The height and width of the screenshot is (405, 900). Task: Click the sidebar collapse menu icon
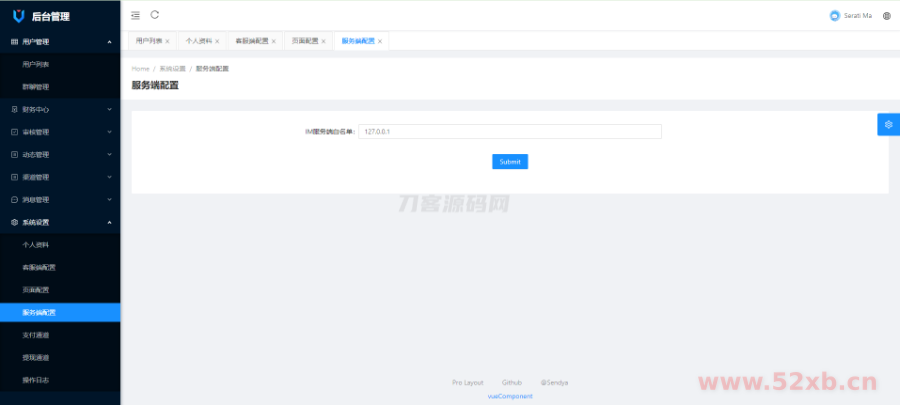(136, 15)
